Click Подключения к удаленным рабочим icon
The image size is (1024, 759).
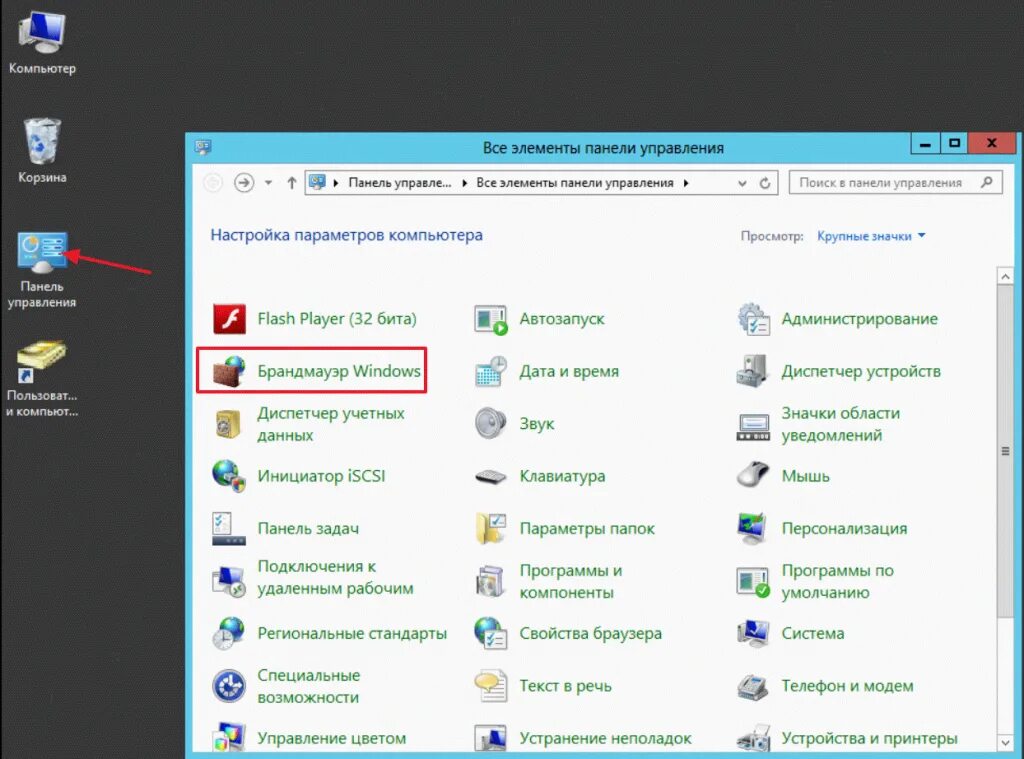[229, 580]
